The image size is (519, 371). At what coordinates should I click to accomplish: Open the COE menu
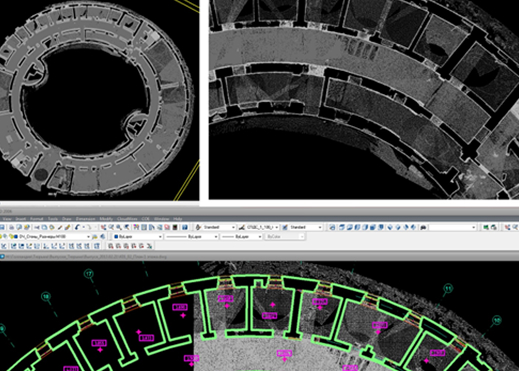[x=145, y=219]
